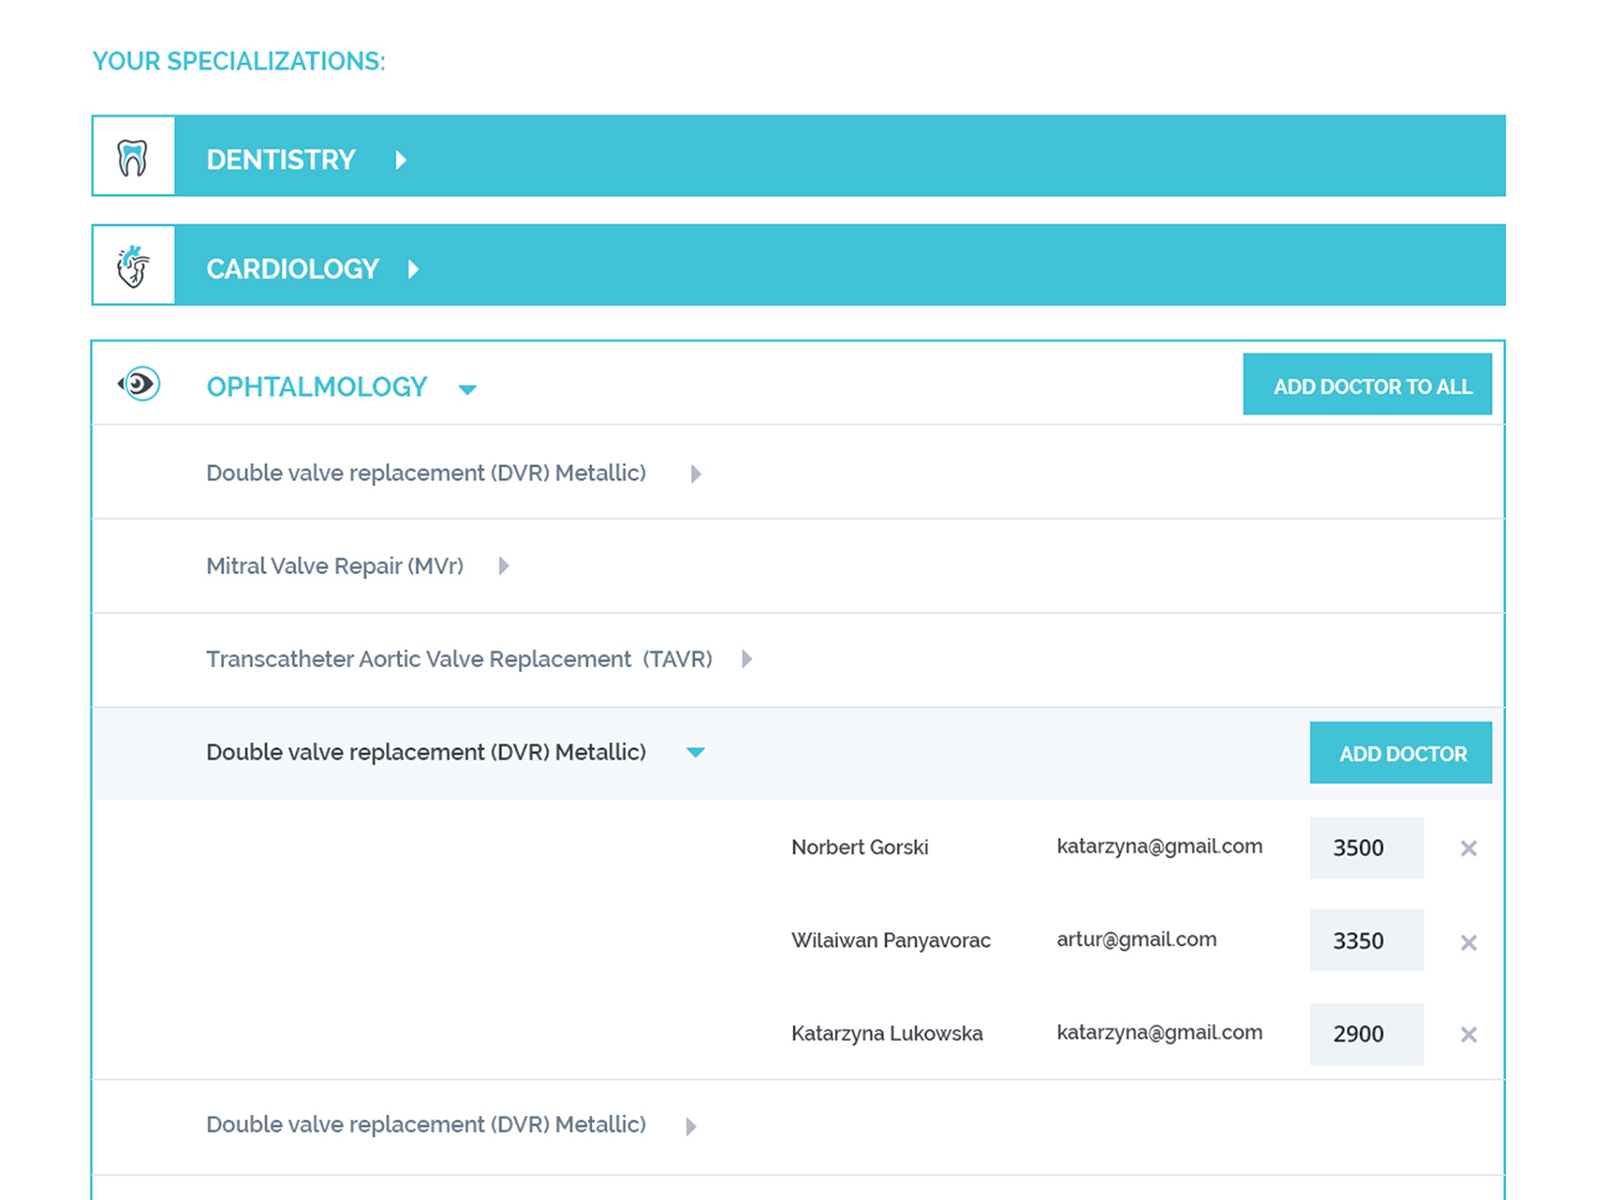Edit the price field showing 2900

[x=1367, y=1034]
